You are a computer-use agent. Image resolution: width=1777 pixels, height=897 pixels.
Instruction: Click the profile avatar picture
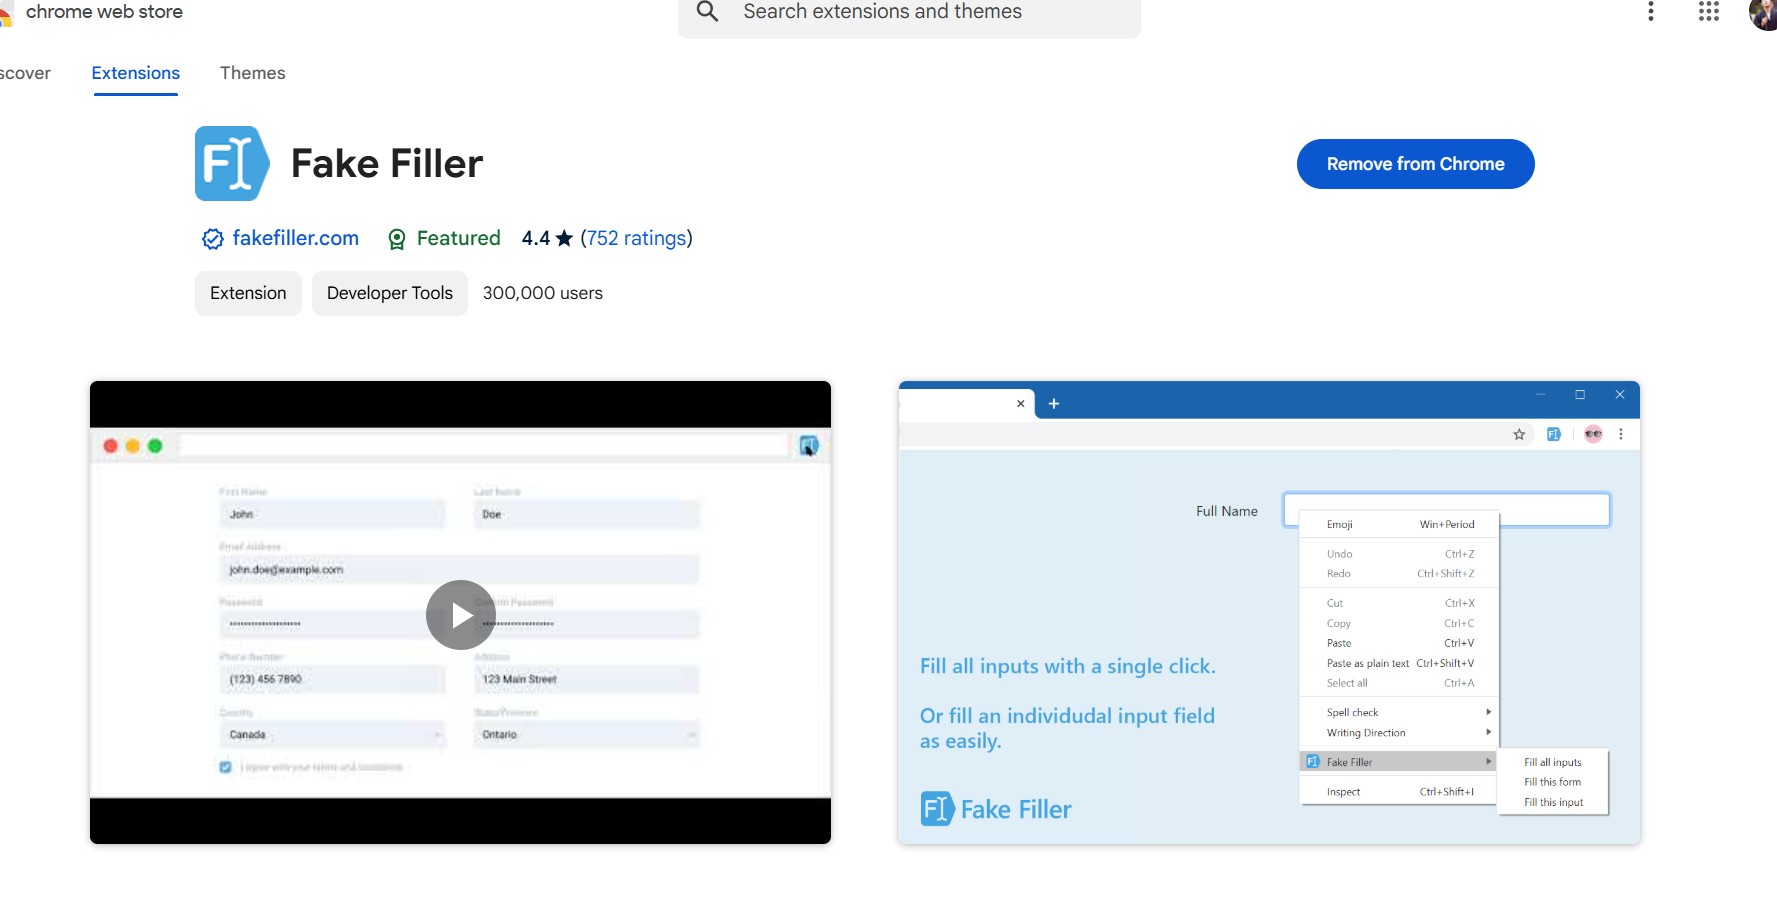(x=1764, y=13)
